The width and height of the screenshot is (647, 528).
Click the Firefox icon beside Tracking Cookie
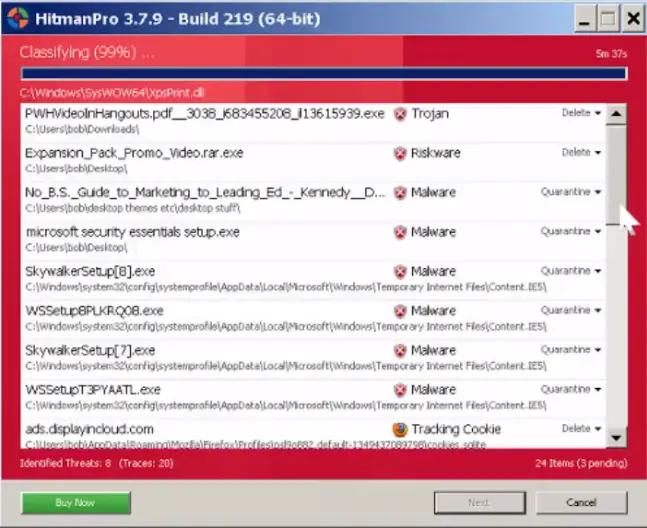click(400, 429)
